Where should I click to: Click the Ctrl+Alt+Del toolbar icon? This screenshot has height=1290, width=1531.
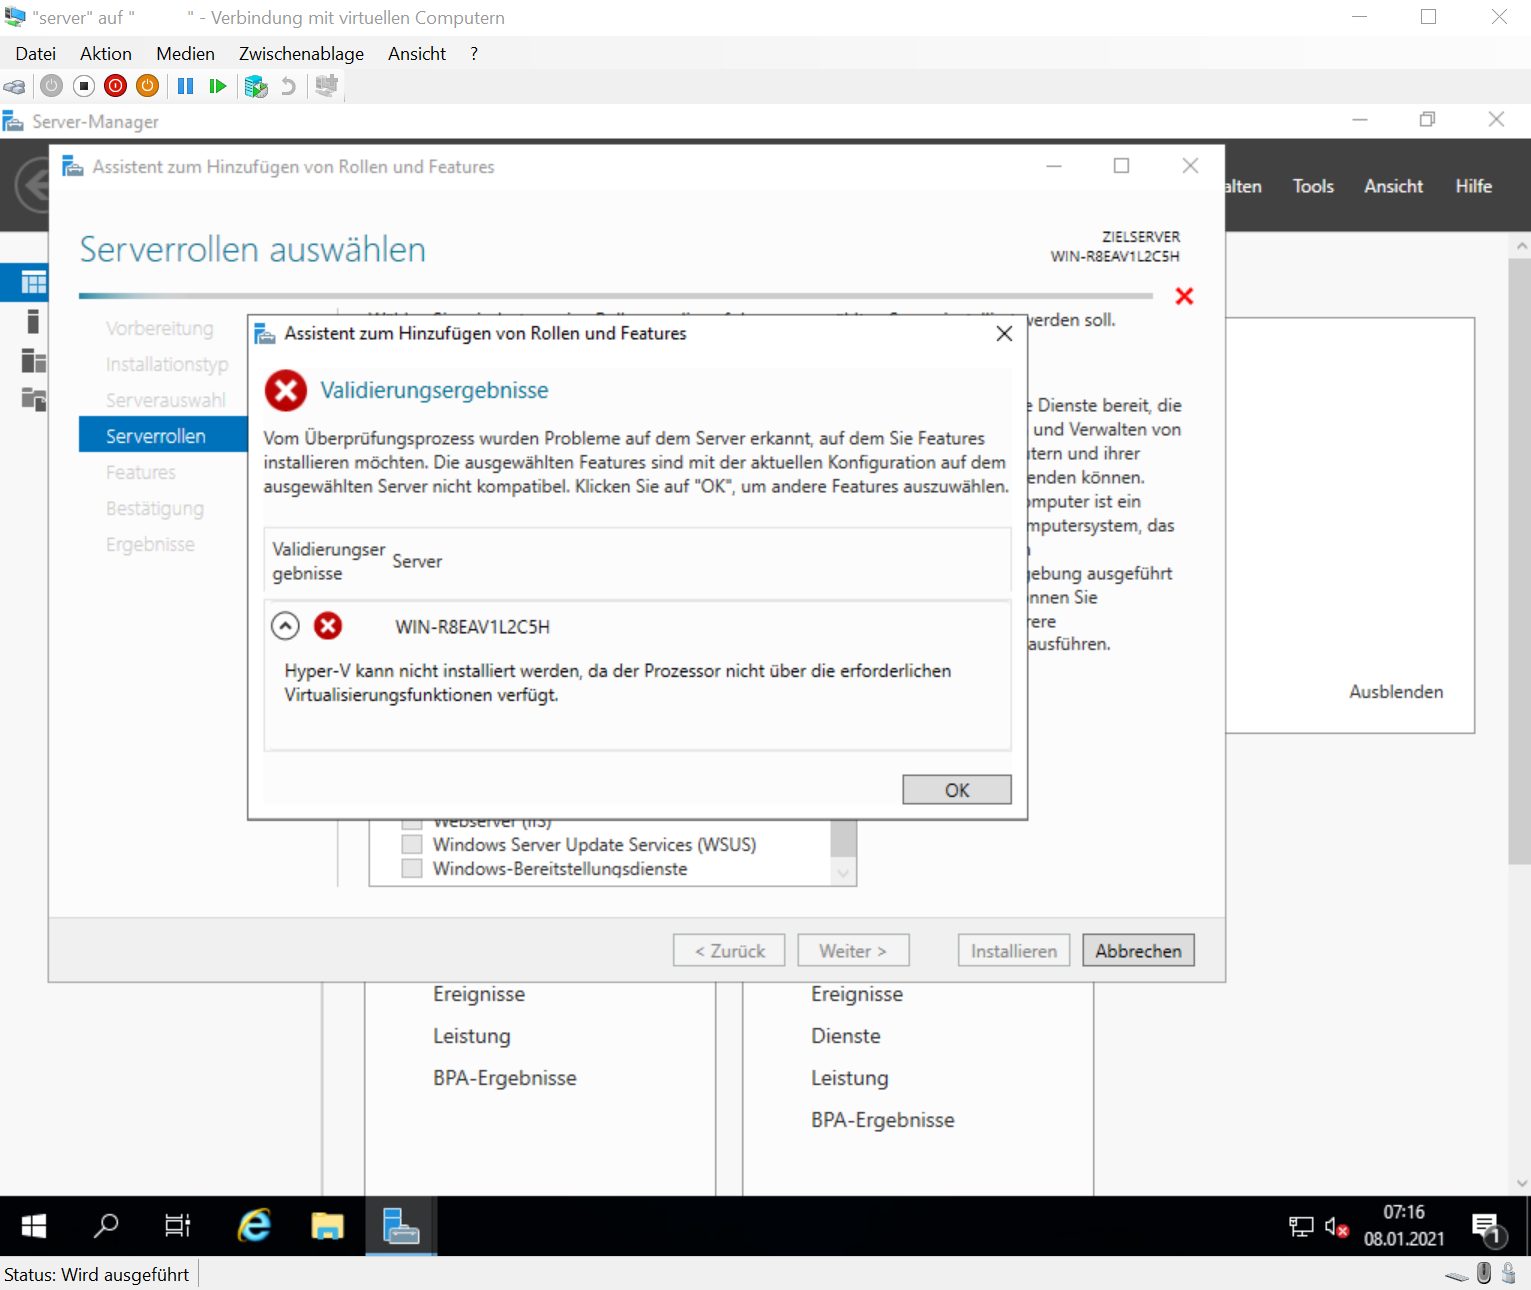pyautogui.click(x=15, y=87)
